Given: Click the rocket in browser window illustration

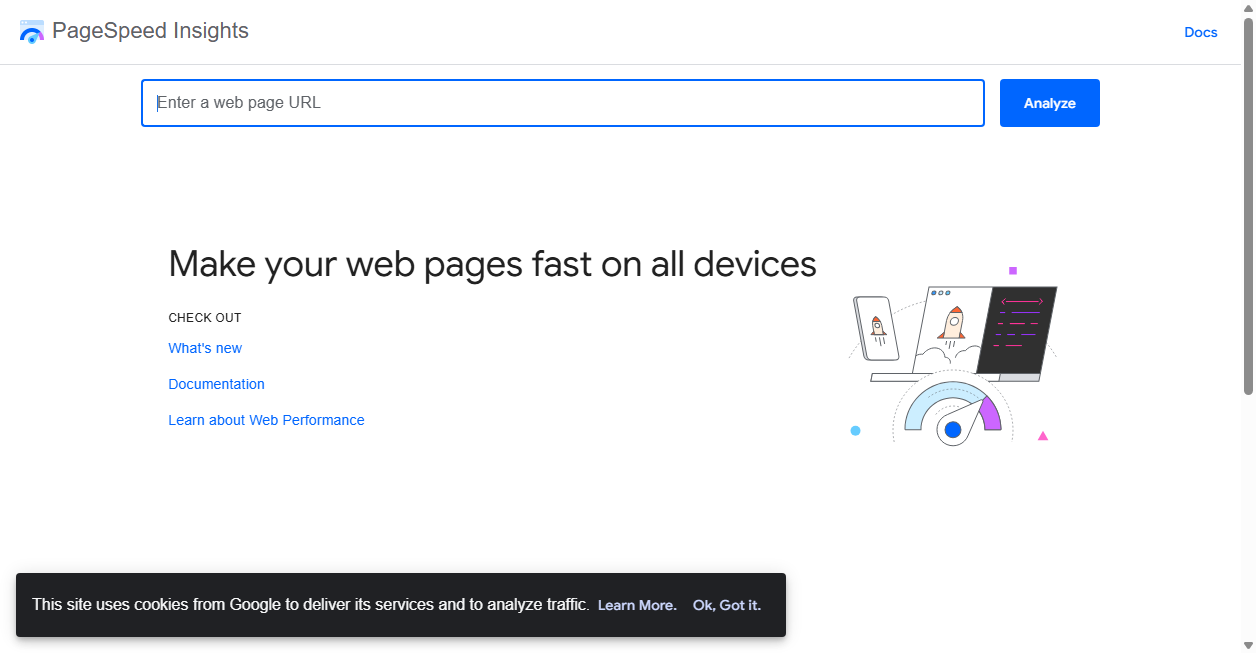Looking at the screenshot, I should tap(951, 328).
